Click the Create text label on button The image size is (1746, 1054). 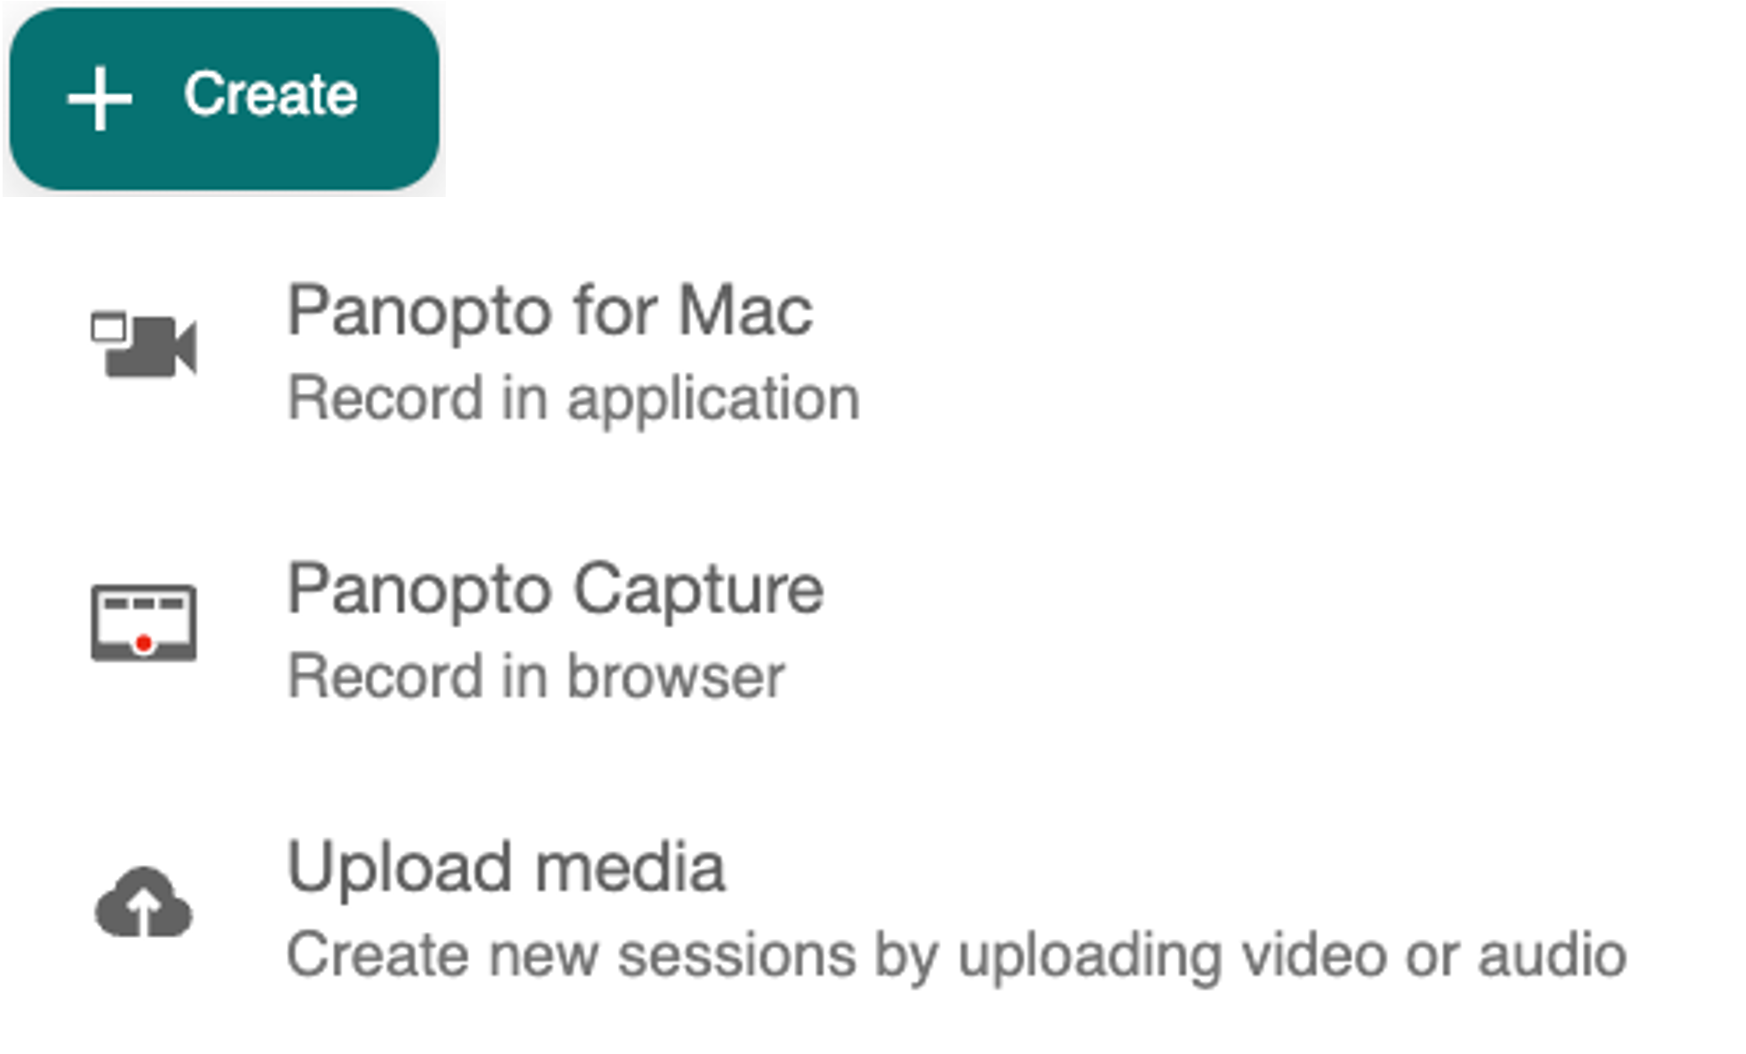270,95
